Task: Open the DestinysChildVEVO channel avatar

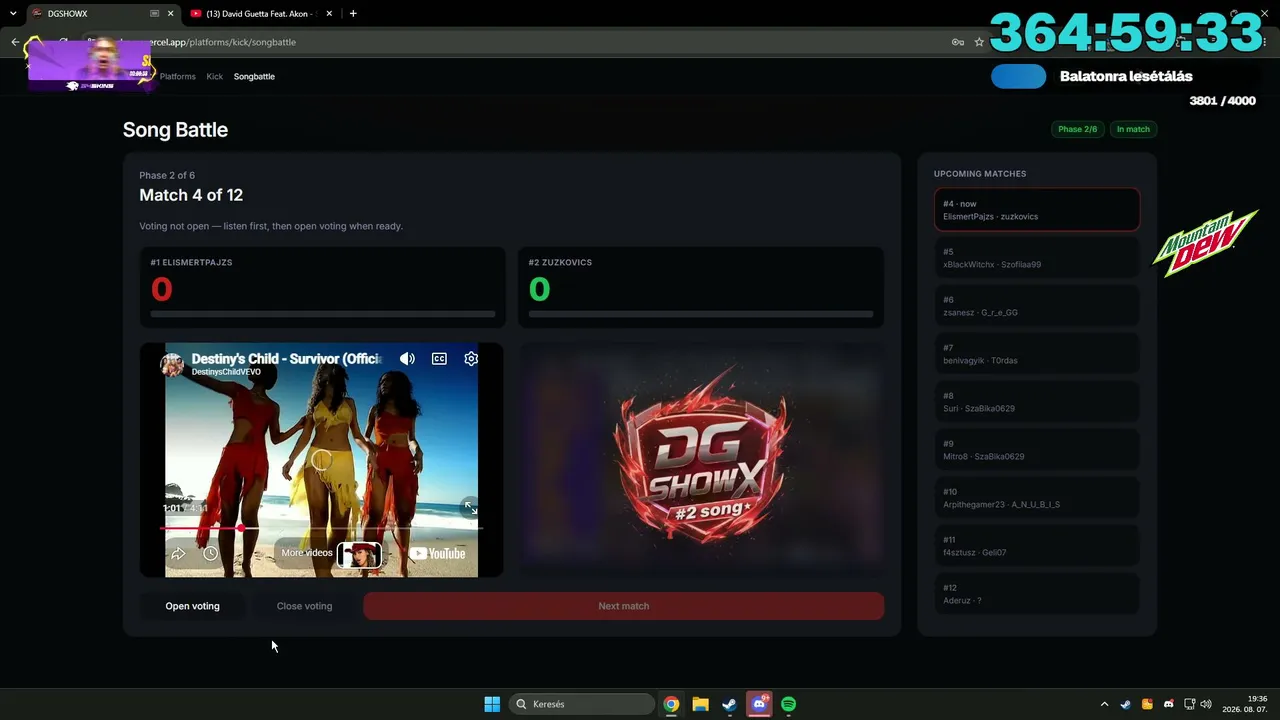Action: [172, 364]
